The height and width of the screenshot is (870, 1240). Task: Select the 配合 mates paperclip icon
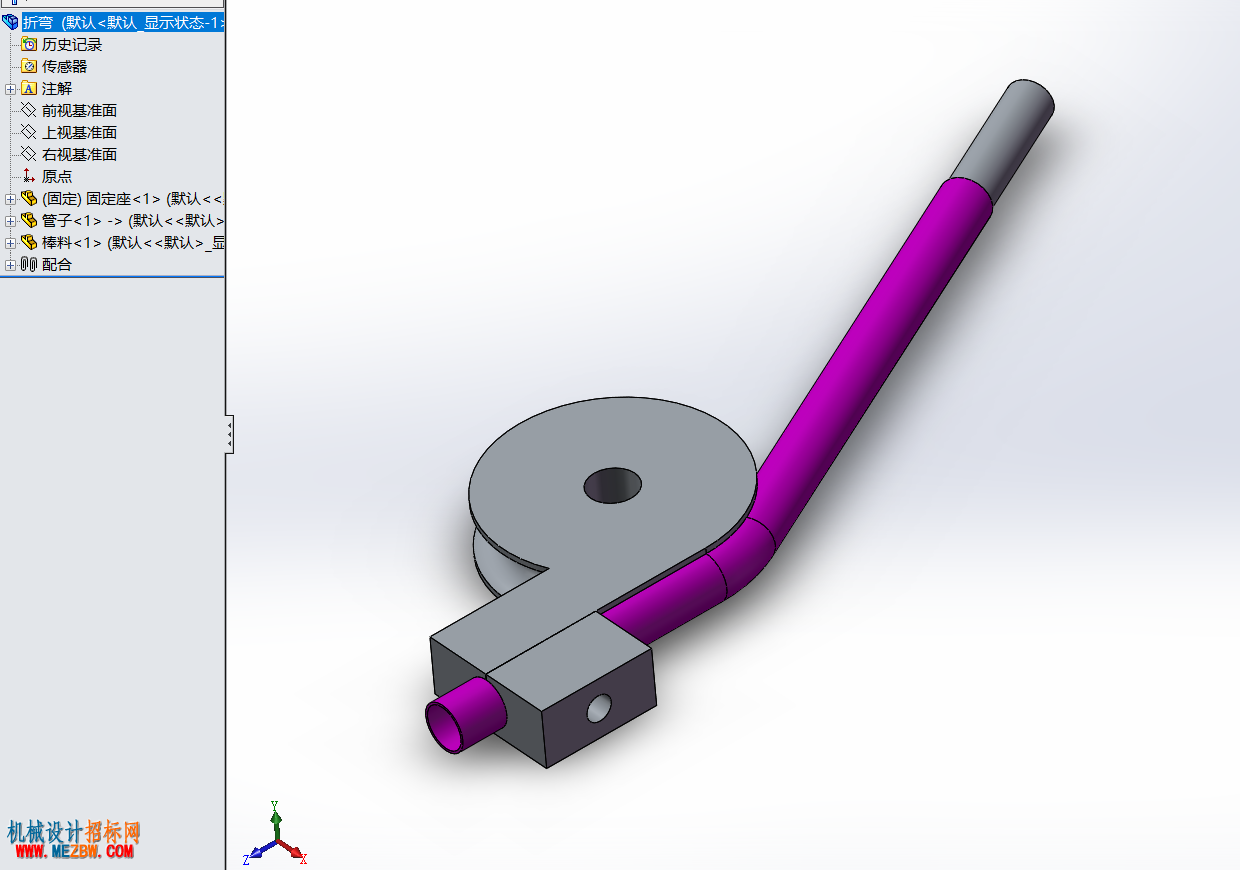click(x=29, y=264)
